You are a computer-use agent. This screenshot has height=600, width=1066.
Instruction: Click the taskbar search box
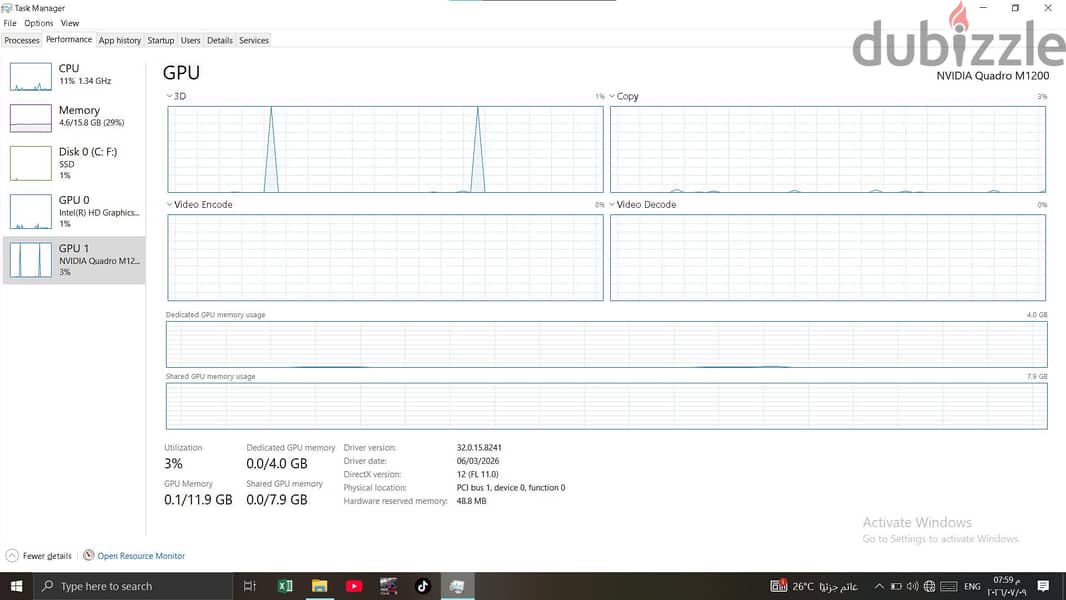[x=133, y=586]
